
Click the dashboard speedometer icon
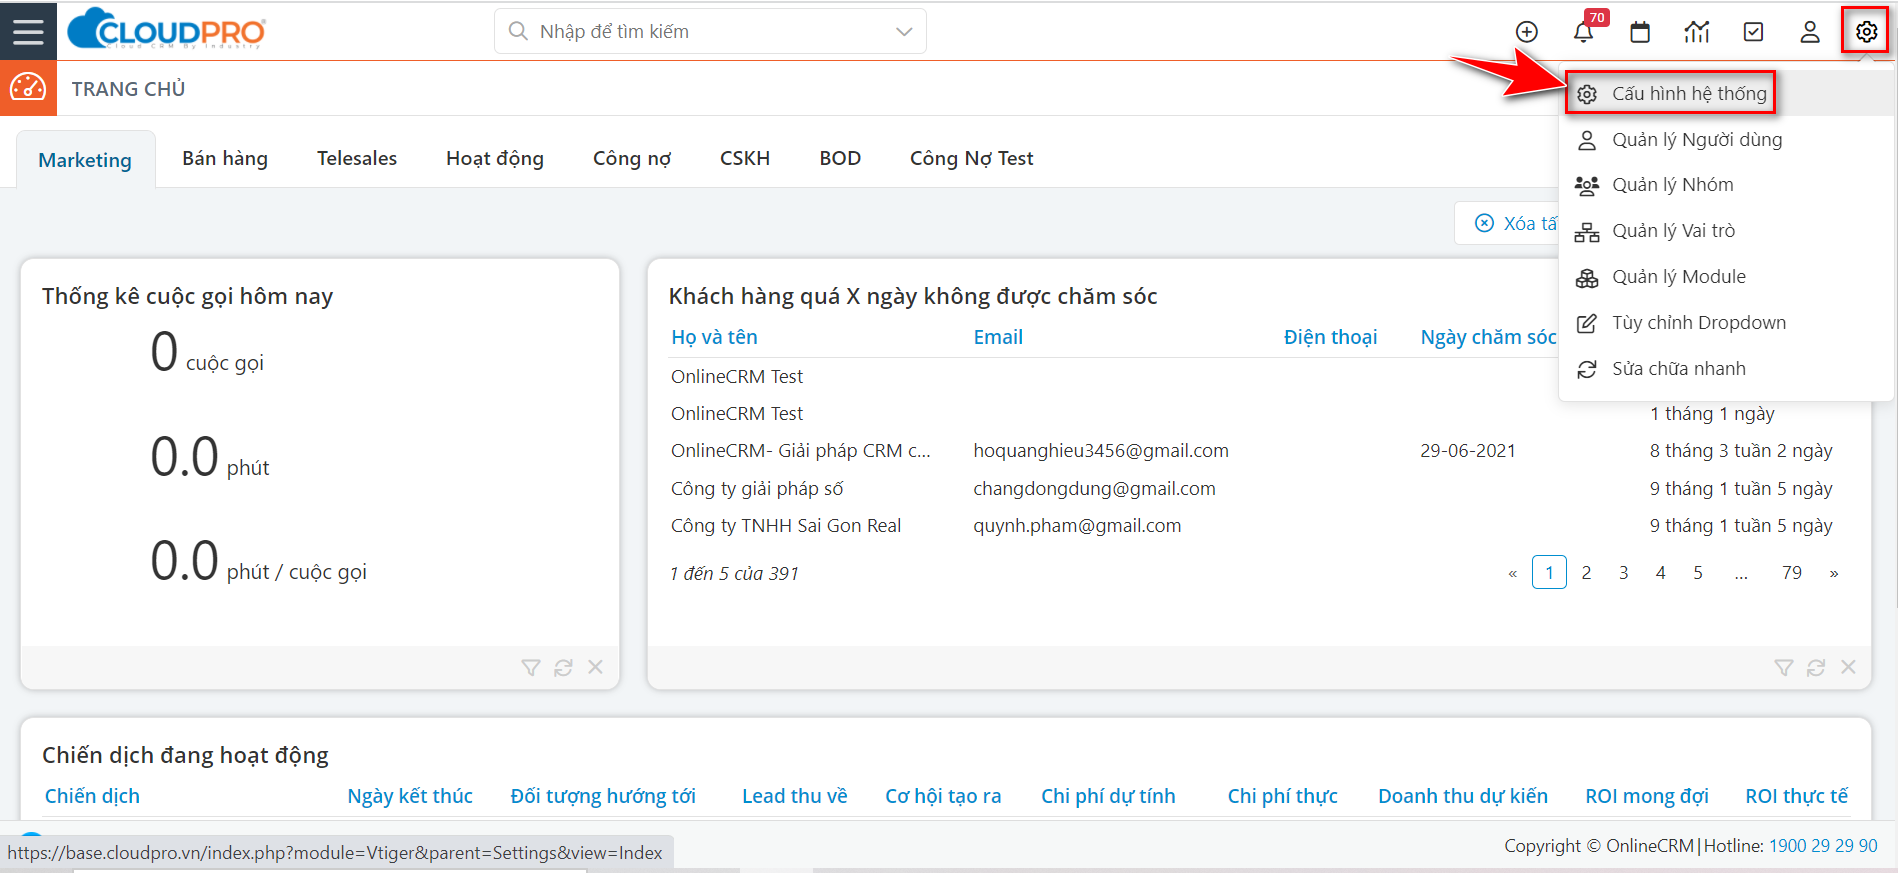pos(28,88)
